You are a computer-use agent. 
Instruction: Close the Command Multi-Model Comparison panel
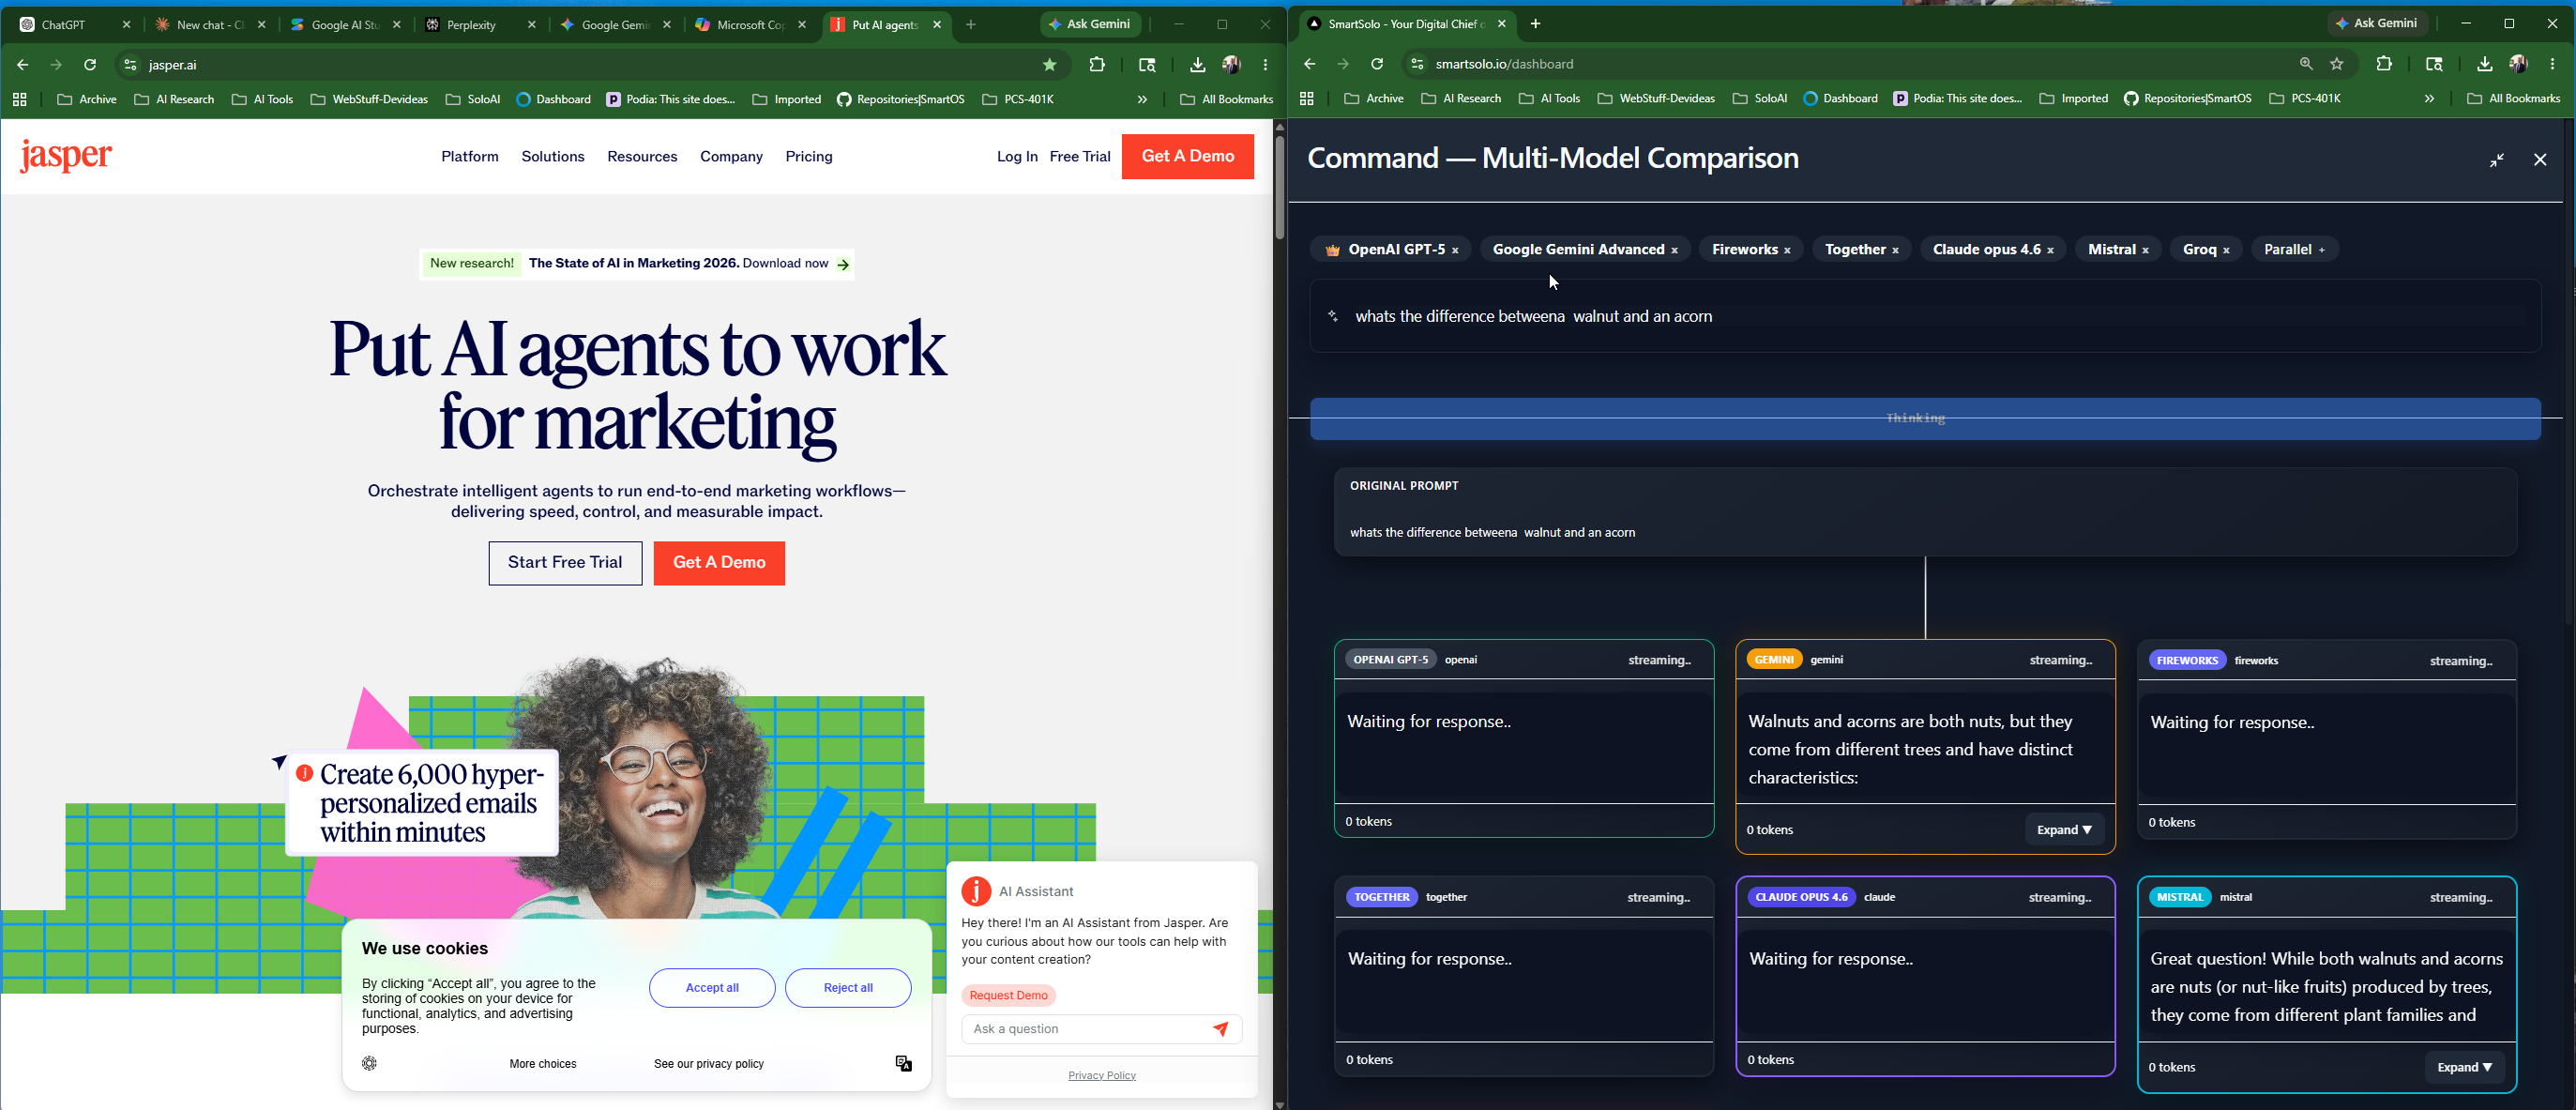click(2540, 160)
